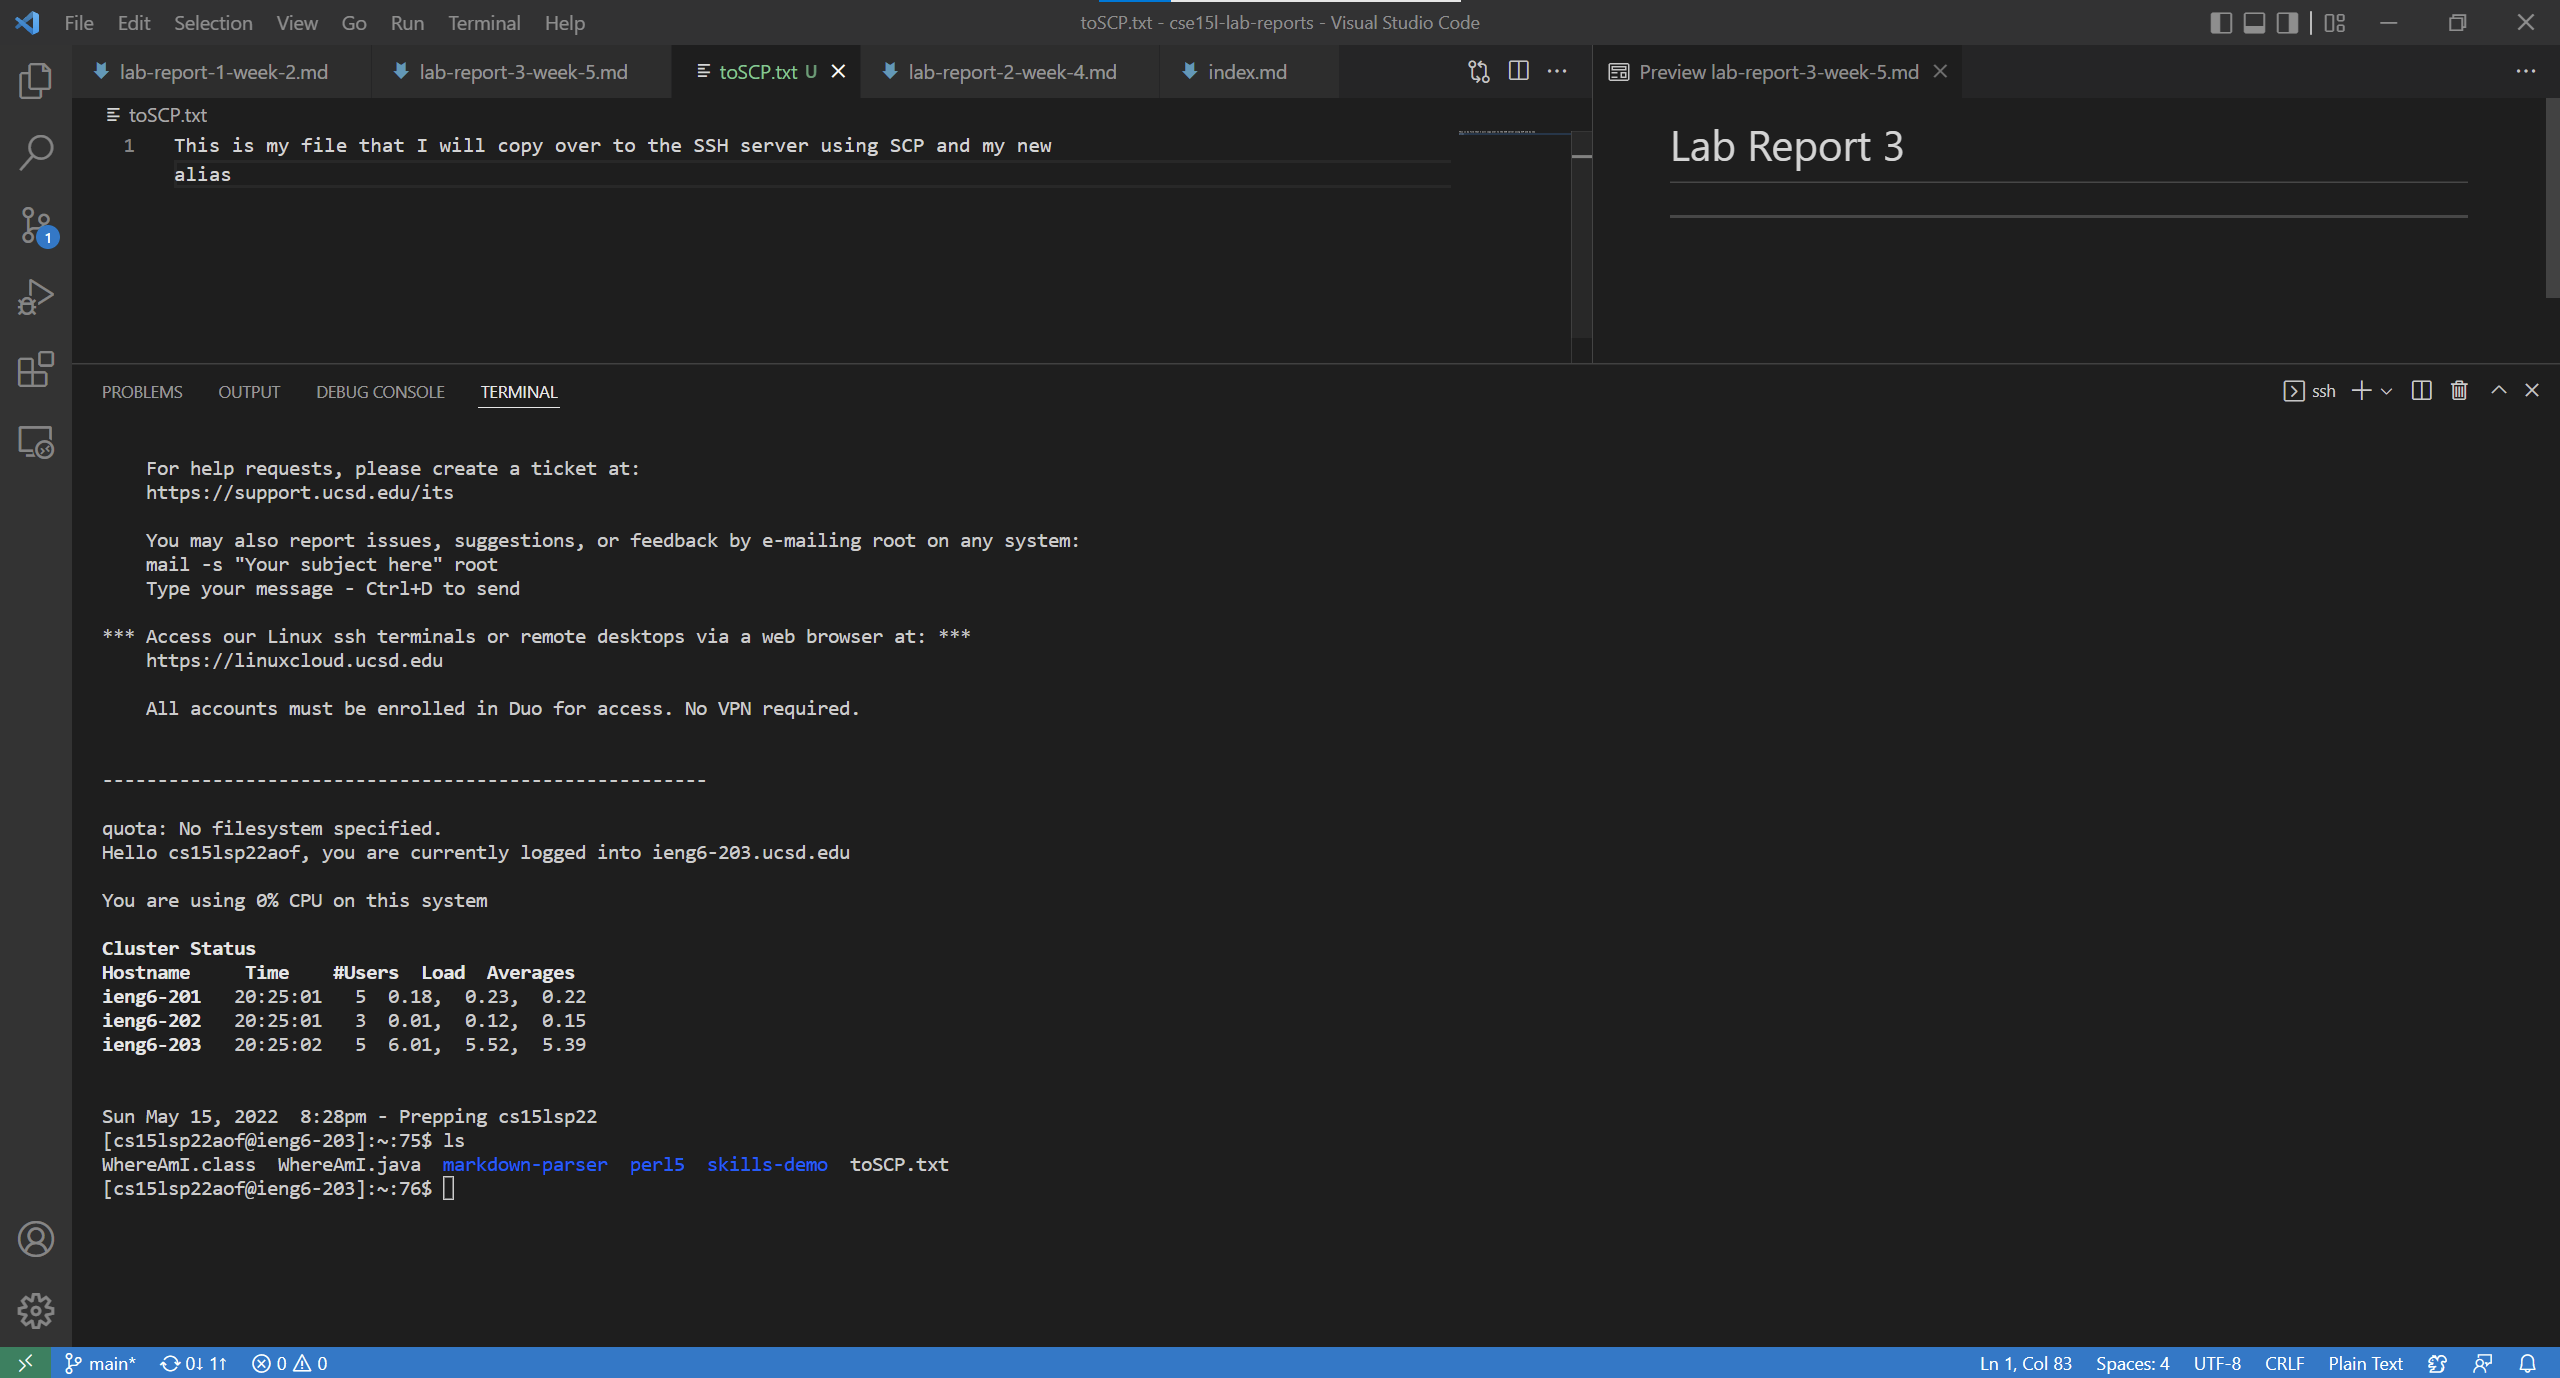The height and width of the screenshot is (1378, 2560).
Task: Click main* branch in status bar
Action: pyautogui.click(x=101, y=1363)
